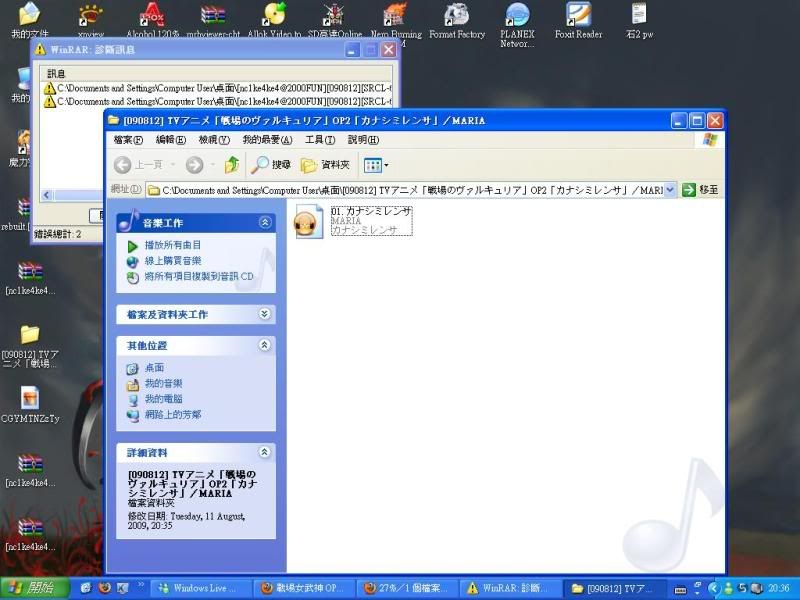Screen dimensions: 800x600
Task: Switch to 27% download taskbar item
Action: click(407, 588)
